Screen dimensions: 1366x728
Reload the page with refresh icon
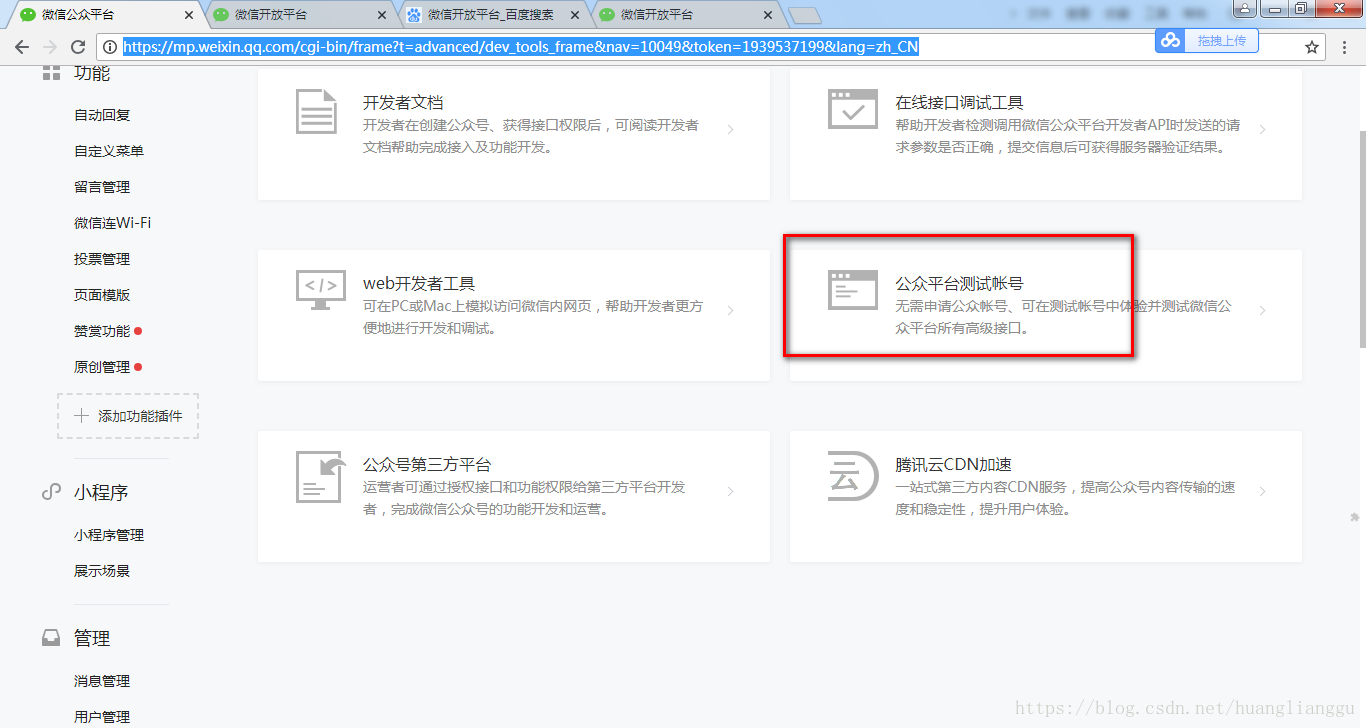(78, 47)
